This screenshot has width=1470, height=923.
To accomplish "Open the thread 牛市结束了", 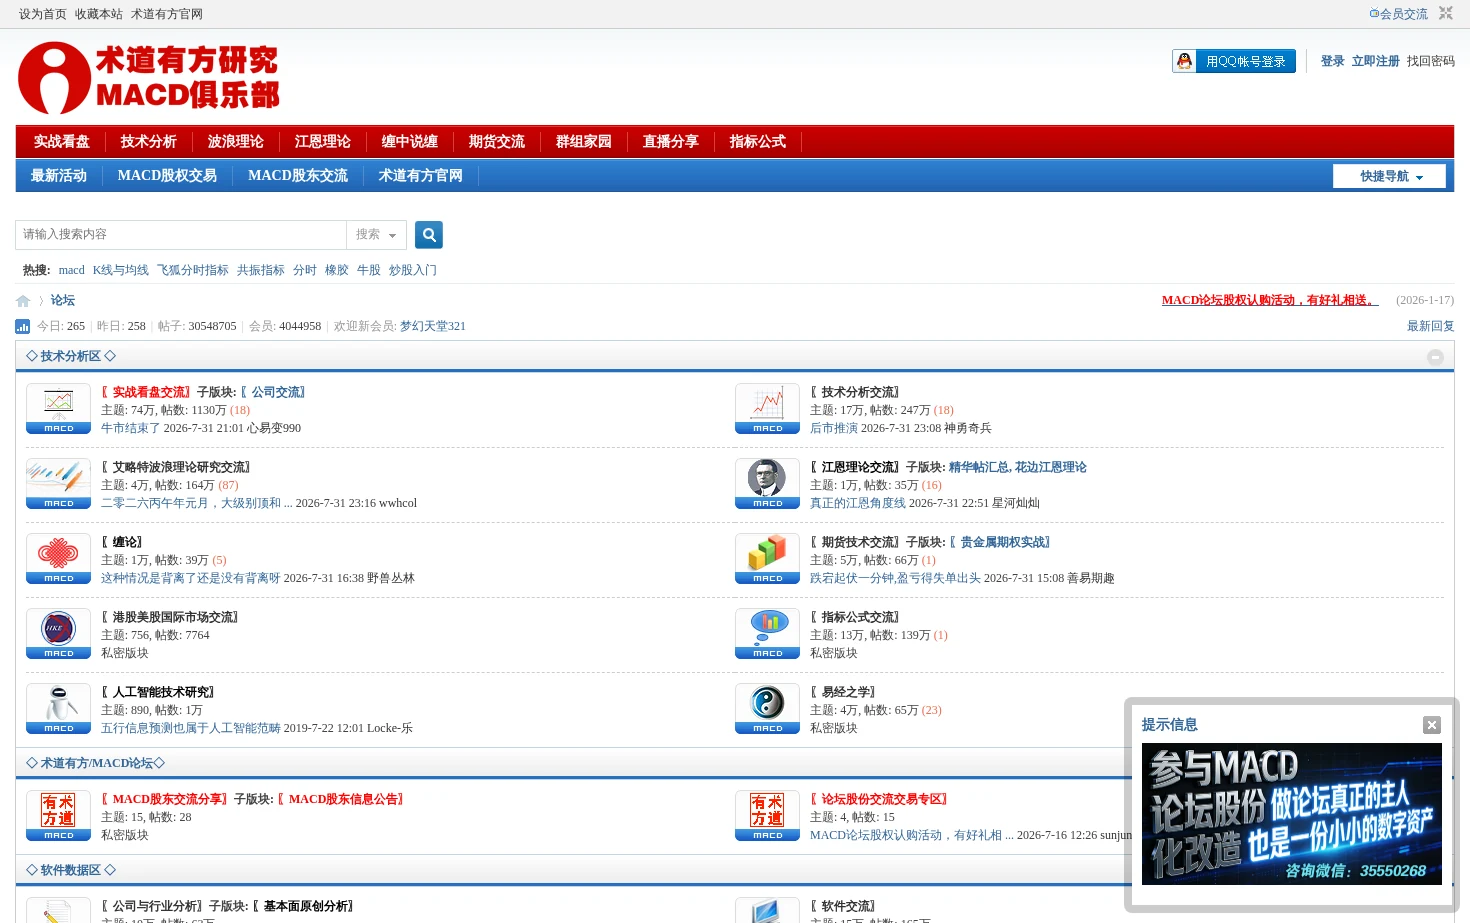I will [131, 428].
